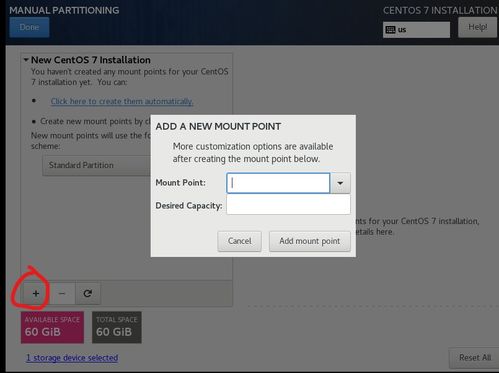Click the blue Done button
The height and width of the screenshot is (373, 499).
(x=29, y=27)
